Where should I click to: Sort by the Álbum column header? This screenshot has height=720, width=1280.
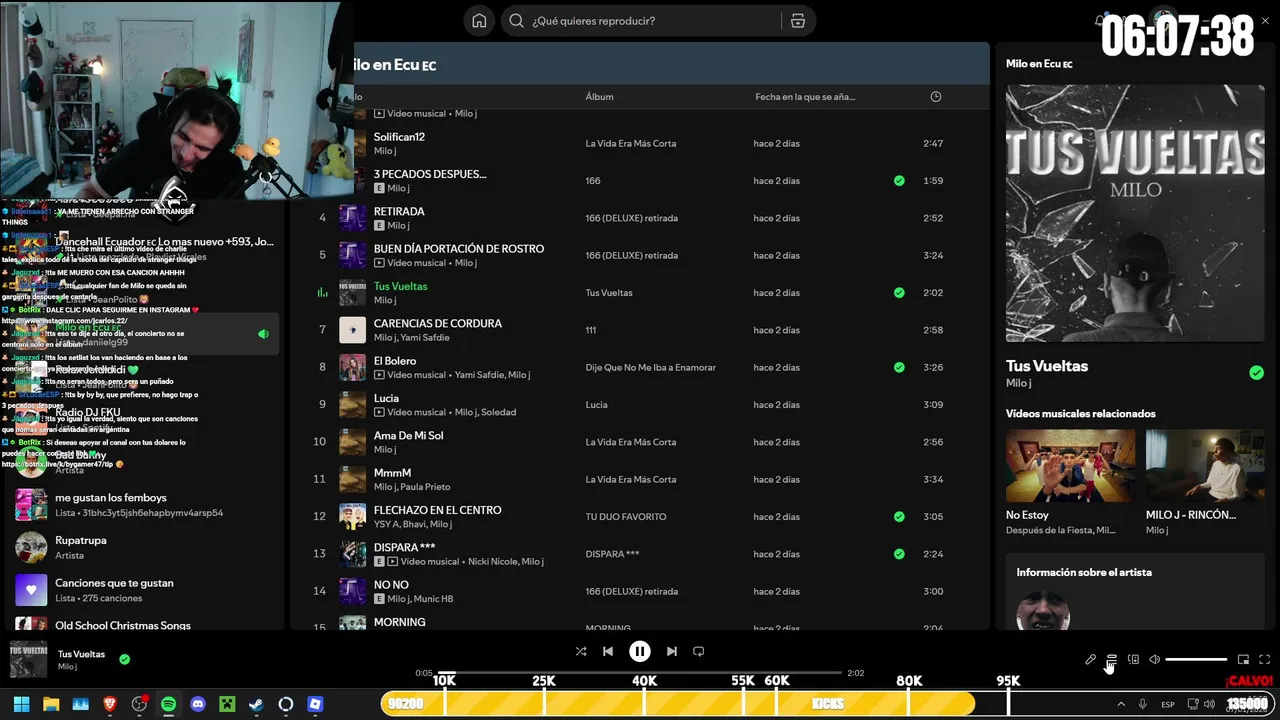click(x=599, y=97)
